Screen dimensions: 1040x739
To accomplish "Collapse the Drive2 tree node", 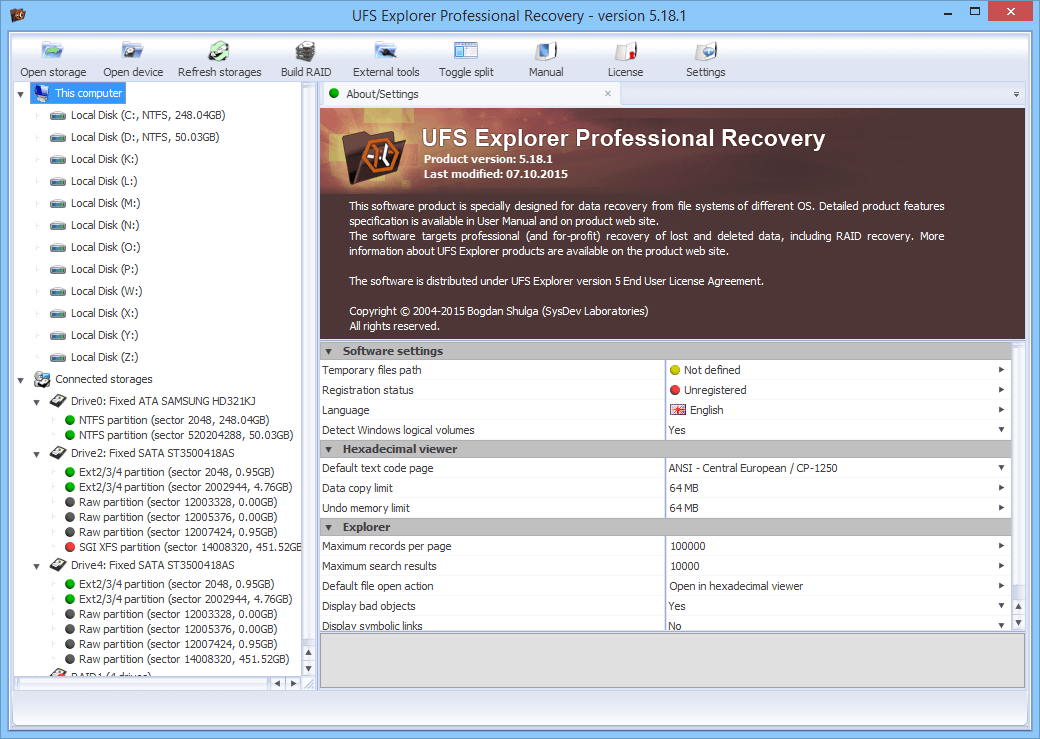I will (37, 454).
